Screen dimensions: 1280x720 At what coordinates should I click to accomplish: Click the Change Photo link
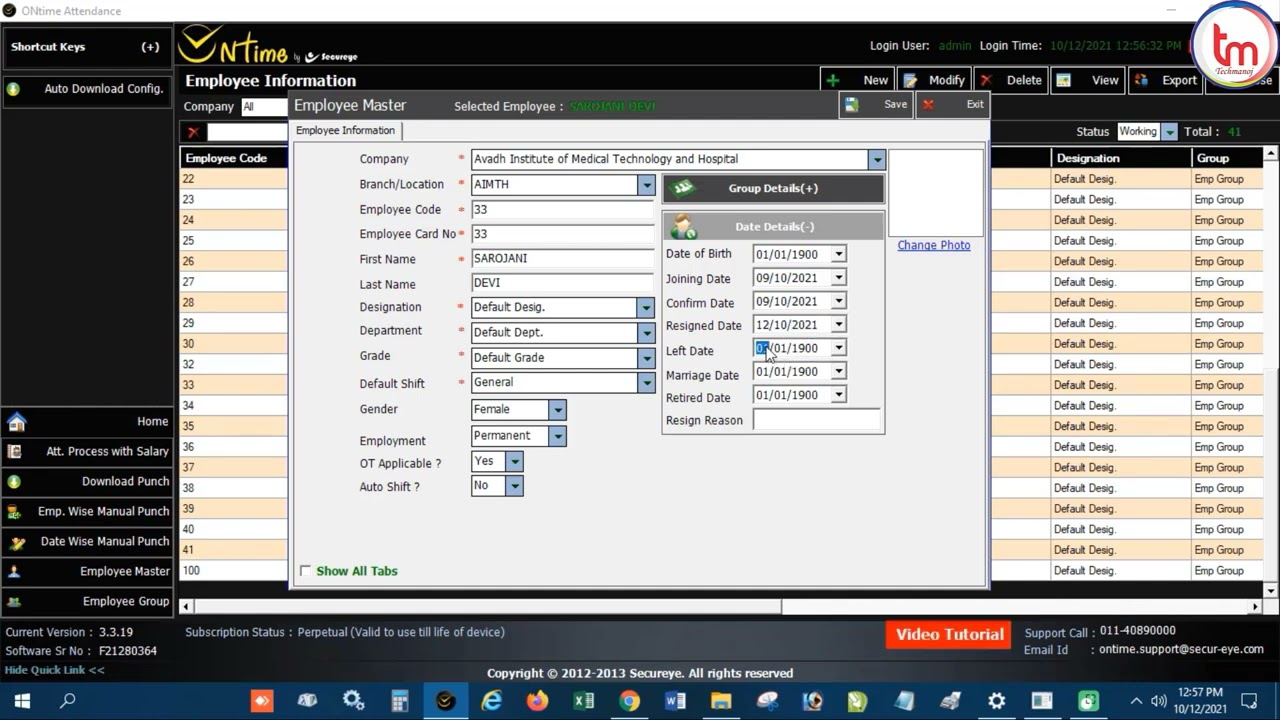933,245
